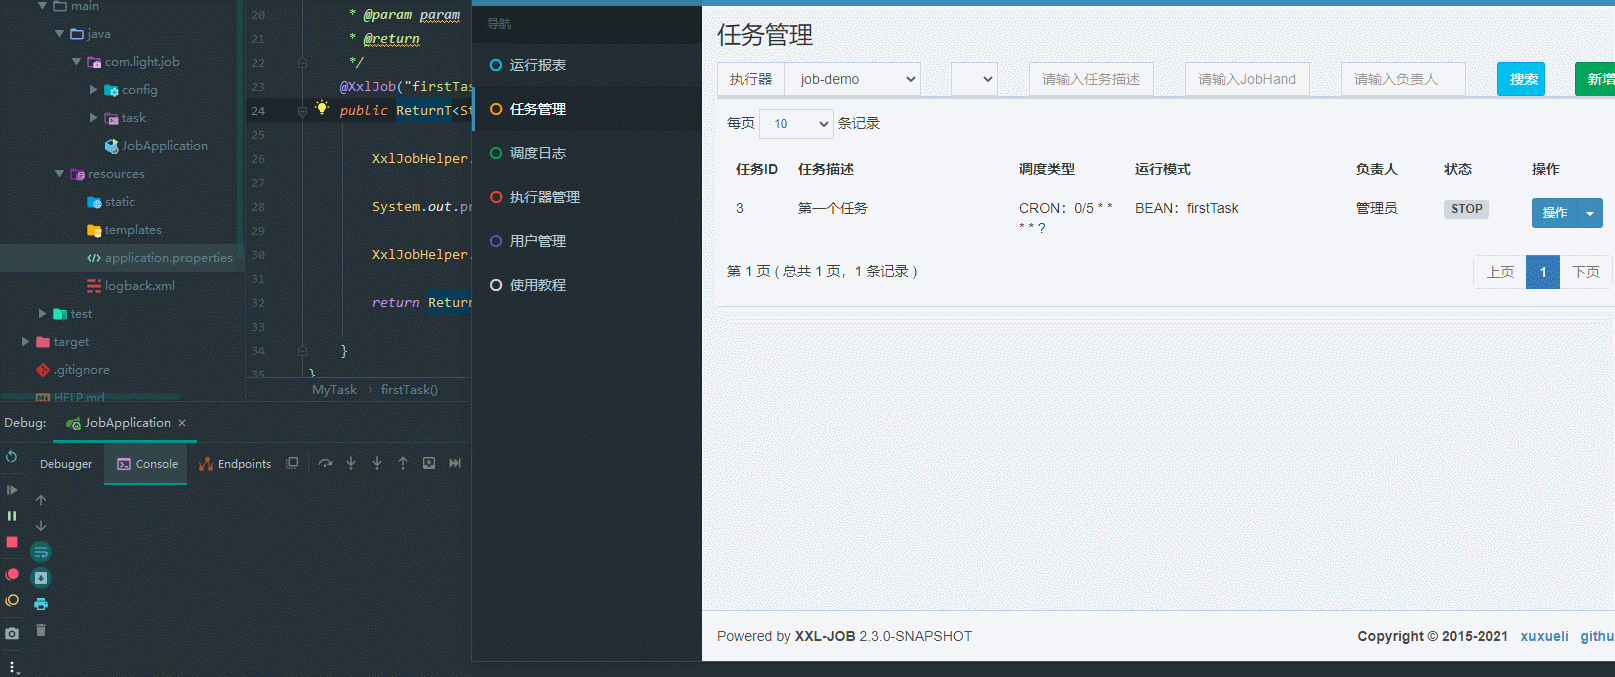The image size is (1615, 677).
Task: Click the 请输入JobHand input field
Action: [1247, 79]
